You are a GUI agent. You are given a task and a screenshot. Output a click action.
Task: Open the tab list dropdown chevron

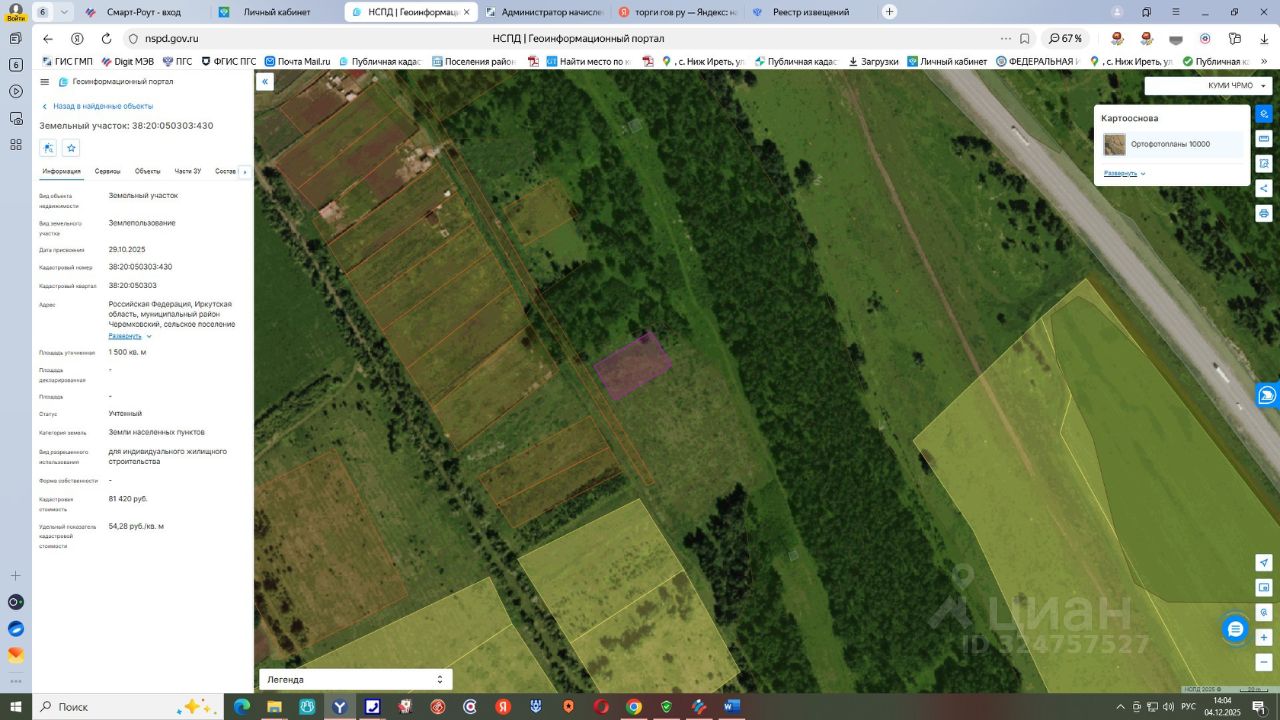tap(65, 12)
